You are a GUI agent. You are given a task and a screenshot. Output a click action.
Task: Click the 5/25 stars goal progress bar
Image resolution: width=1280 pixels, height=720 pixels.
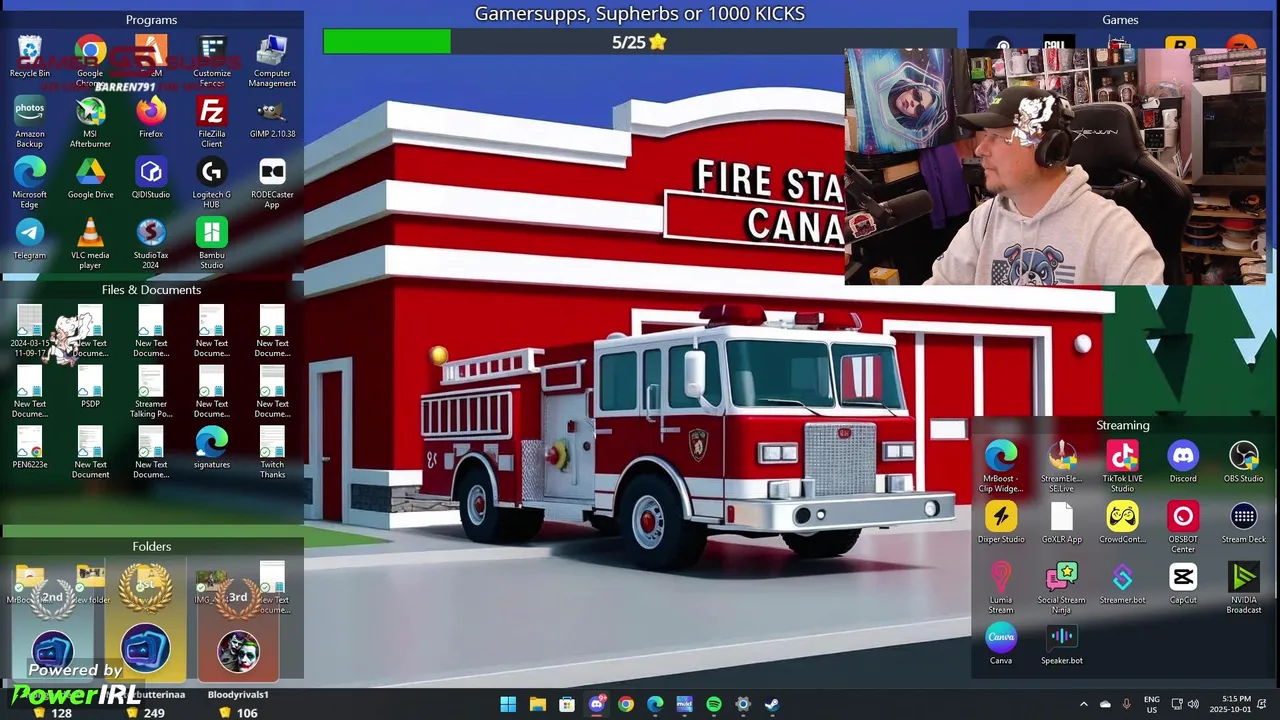640,42
